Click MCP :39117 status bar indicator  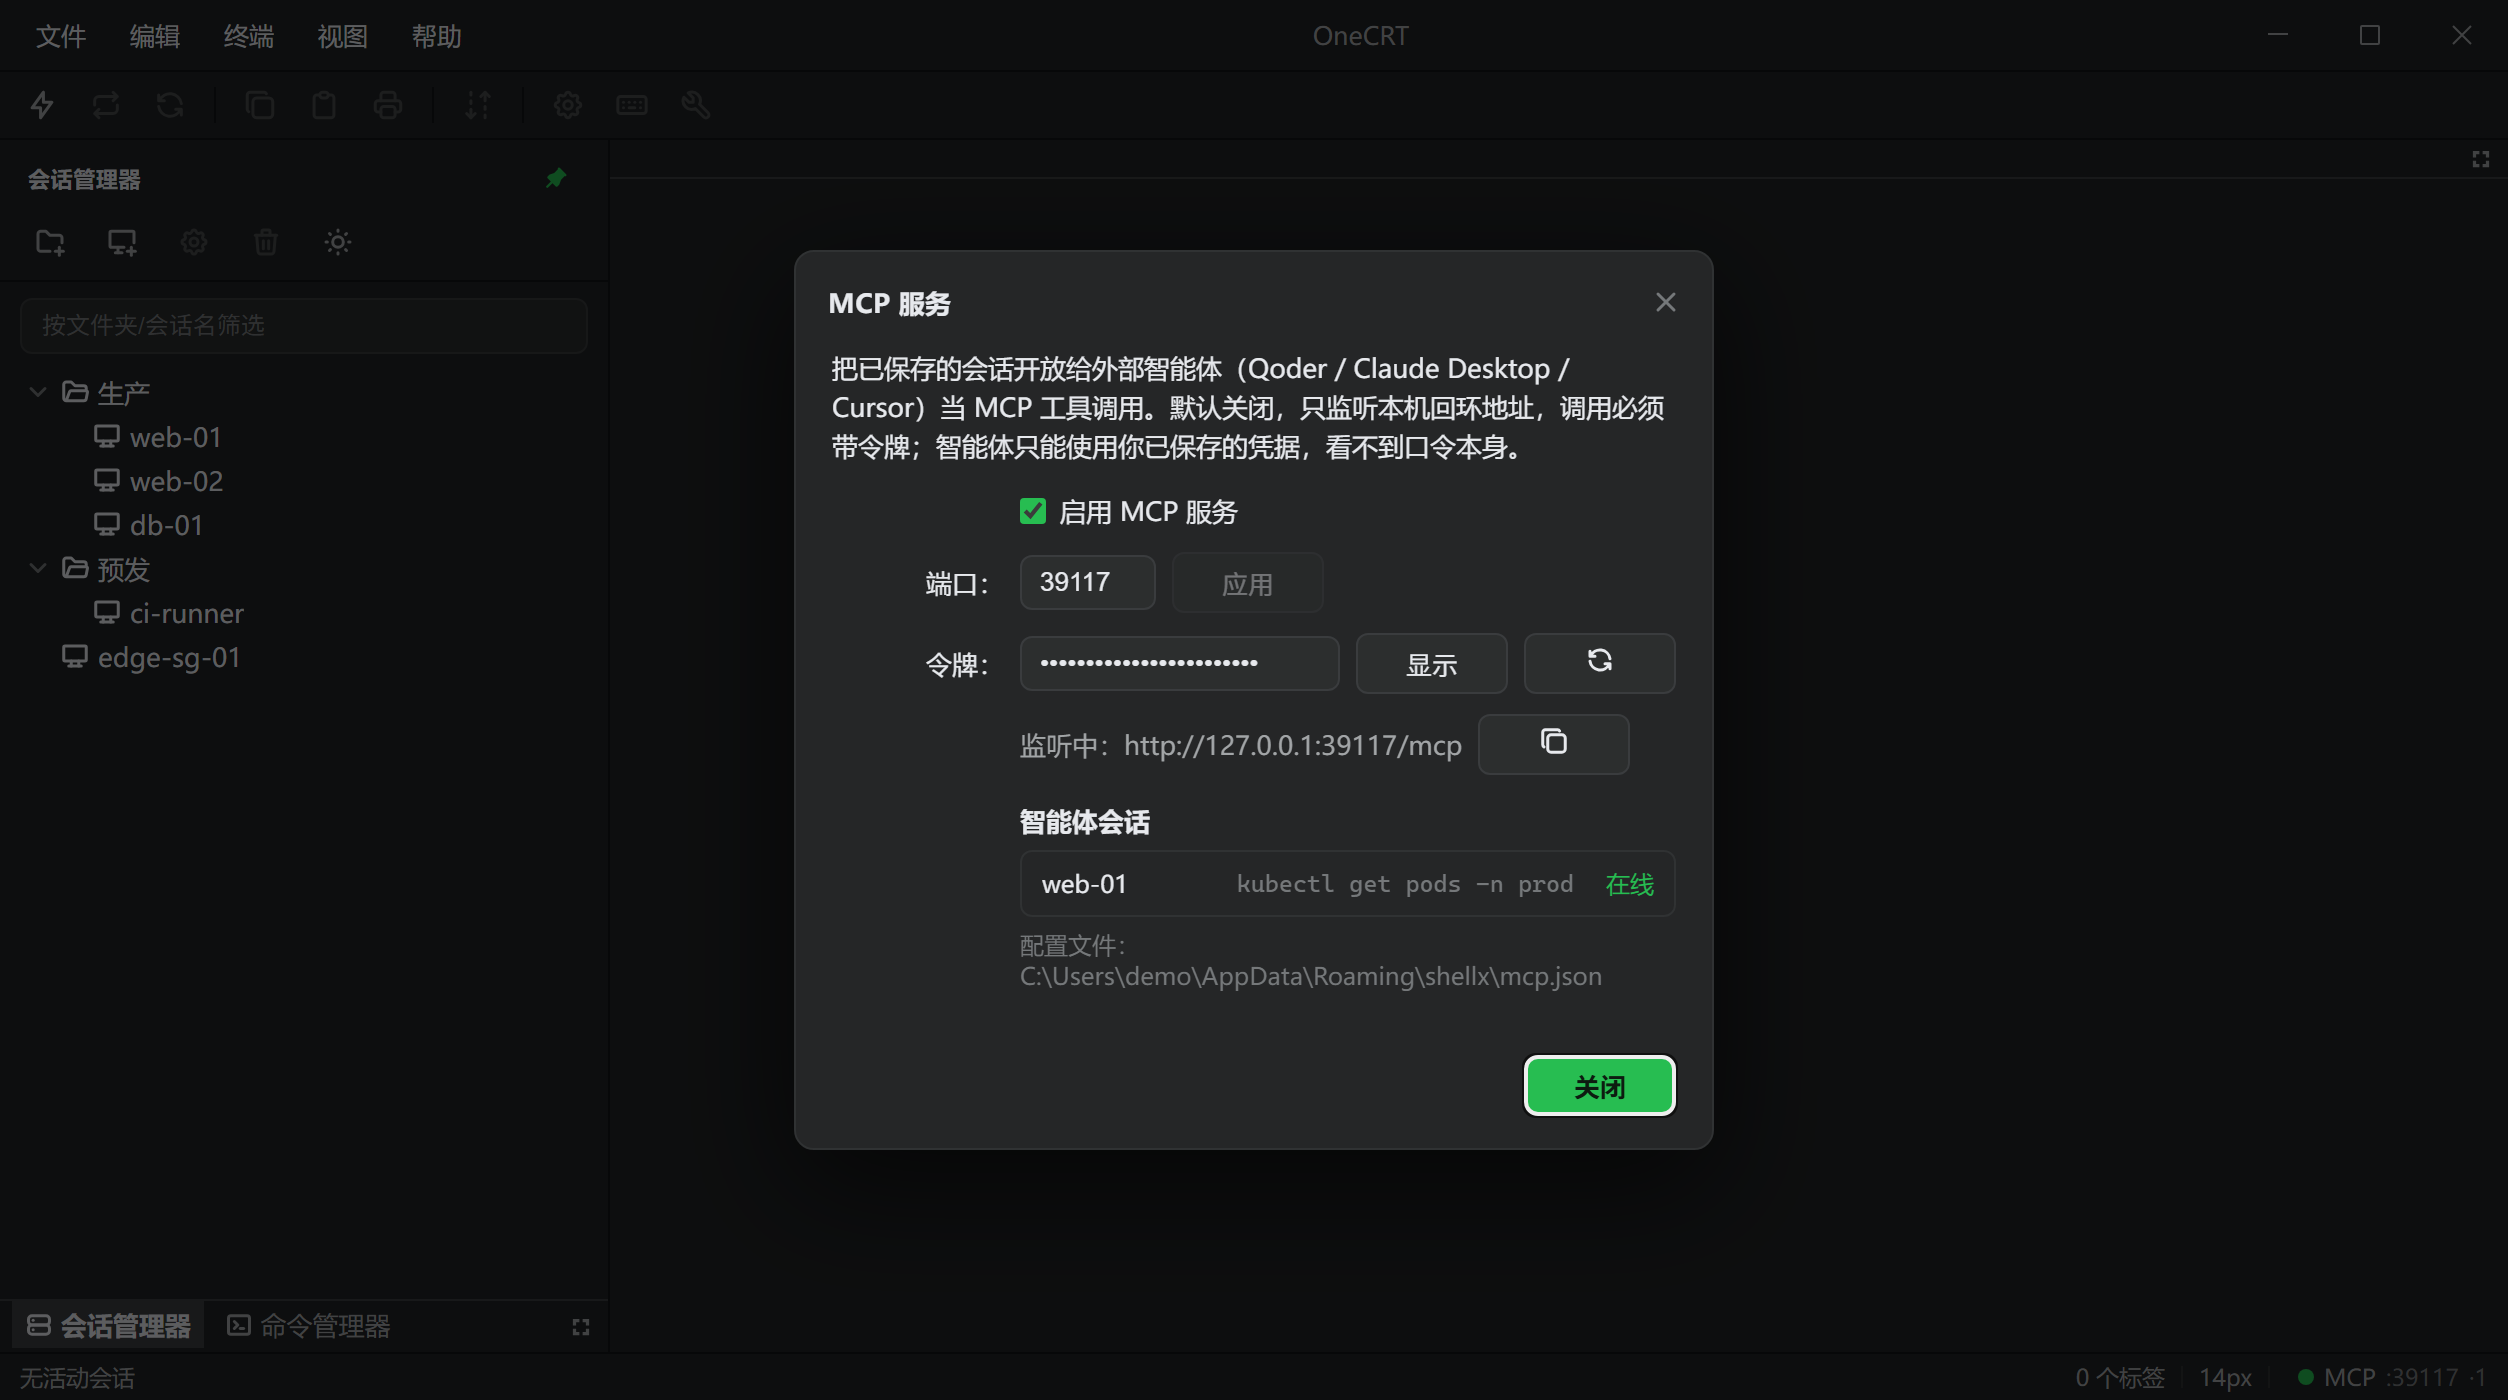2391,1378
